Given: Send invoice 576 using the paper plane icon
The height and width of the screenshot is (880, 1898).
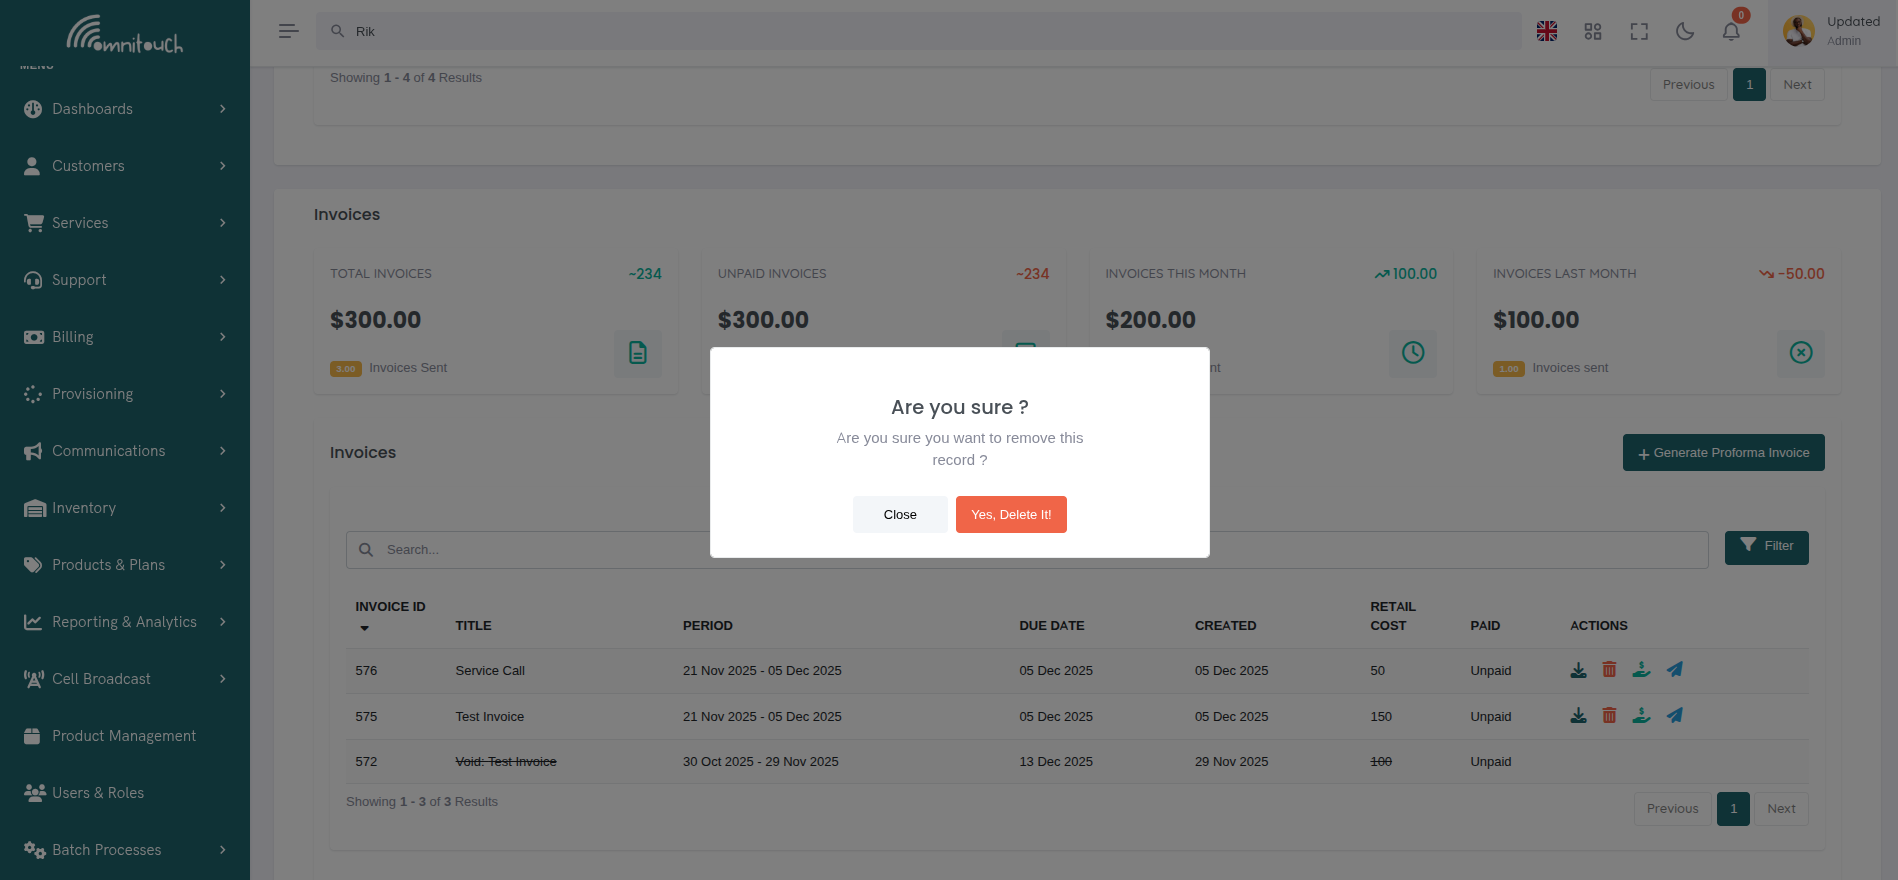Looking at the screenshot, I should 1675,670.
